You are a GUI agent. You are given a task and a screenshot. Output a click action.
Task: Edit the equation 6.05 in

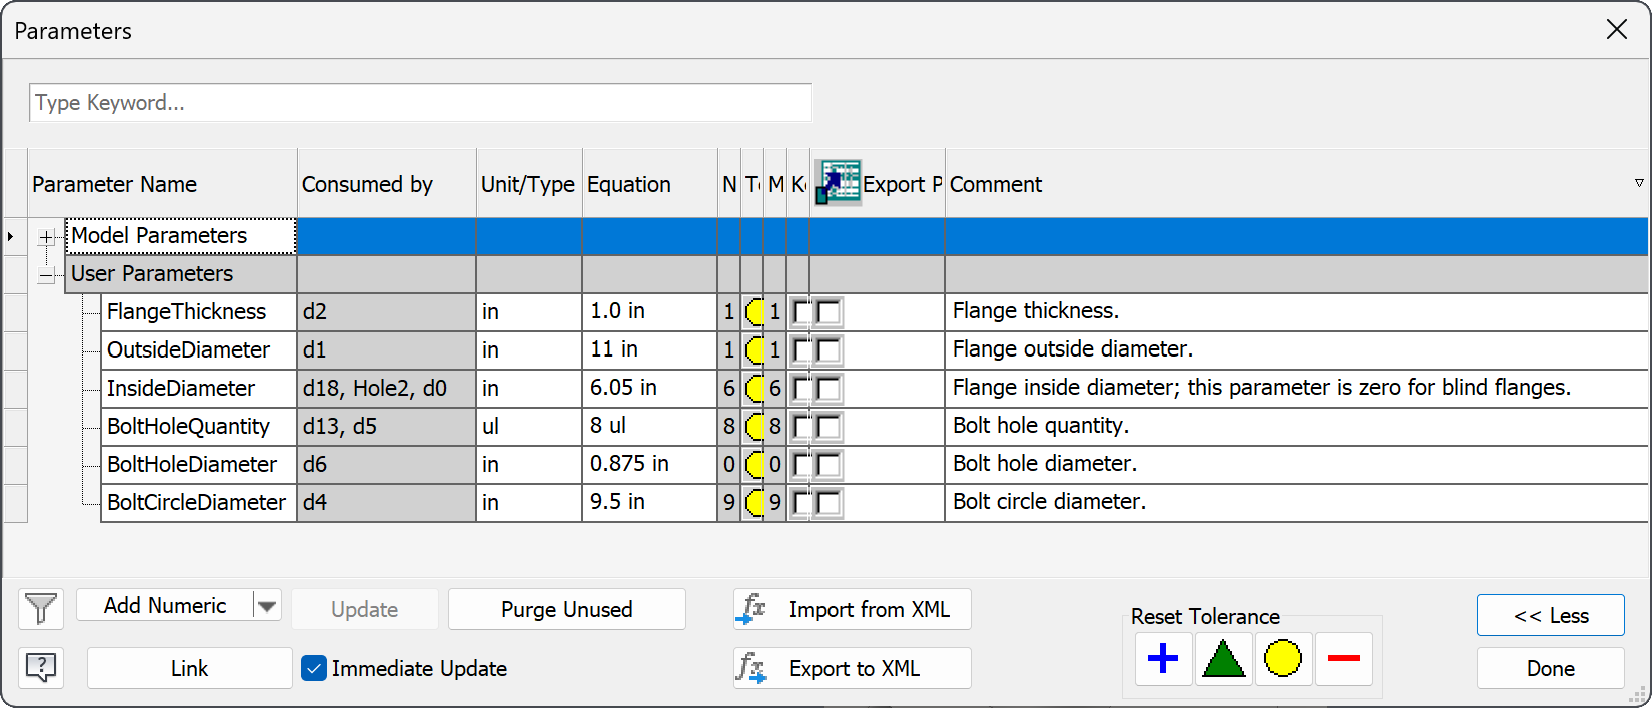pos(650,388)
